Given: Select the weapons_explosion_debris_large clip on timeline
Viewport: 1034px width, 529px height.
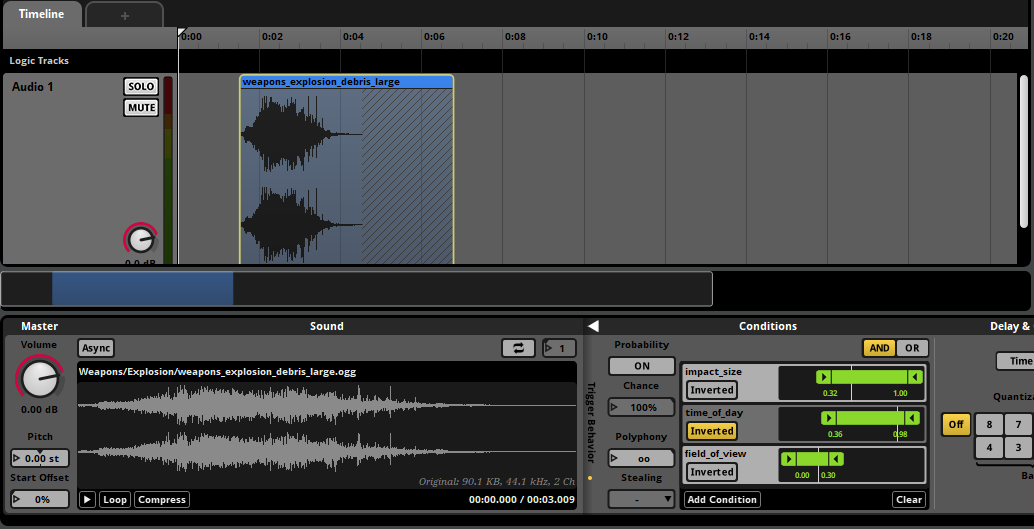Looking at the screenshot, I should (x=346, y=170).
